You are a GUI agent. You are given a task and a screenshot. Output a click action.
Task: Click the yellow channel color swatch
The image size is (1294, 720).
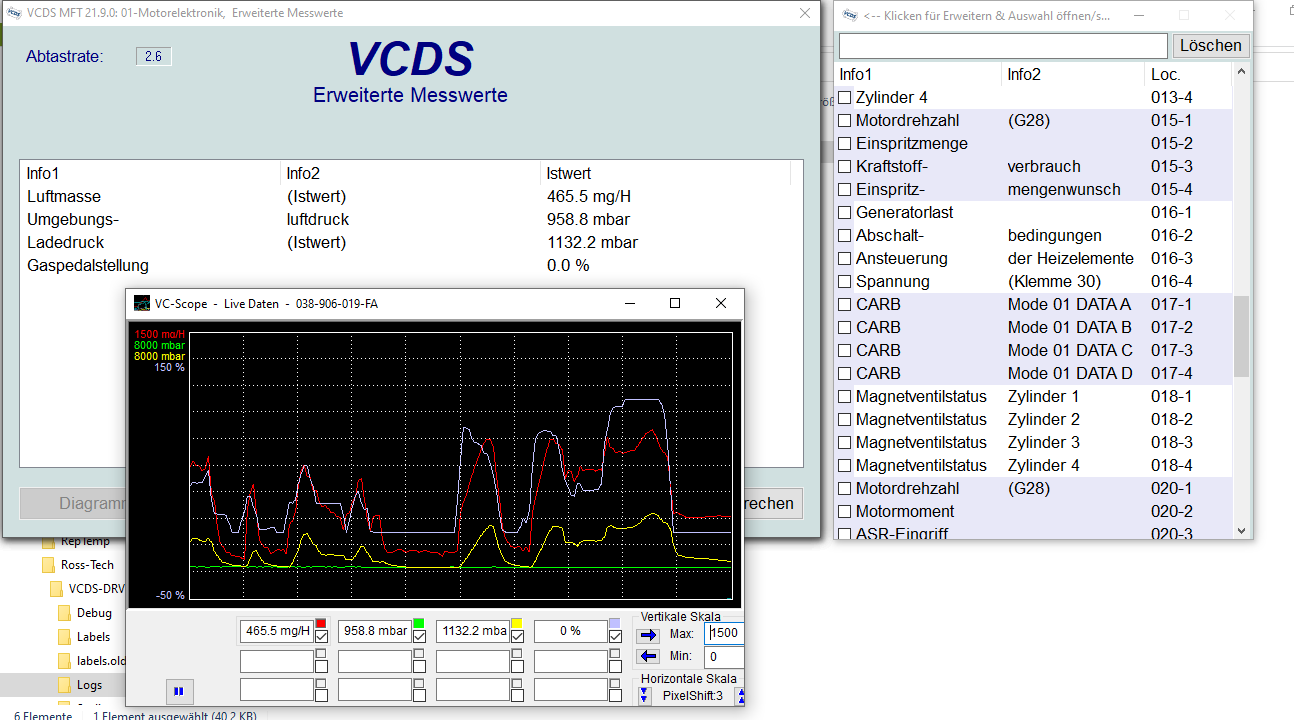pyautogui.click(x=517, y=624)
